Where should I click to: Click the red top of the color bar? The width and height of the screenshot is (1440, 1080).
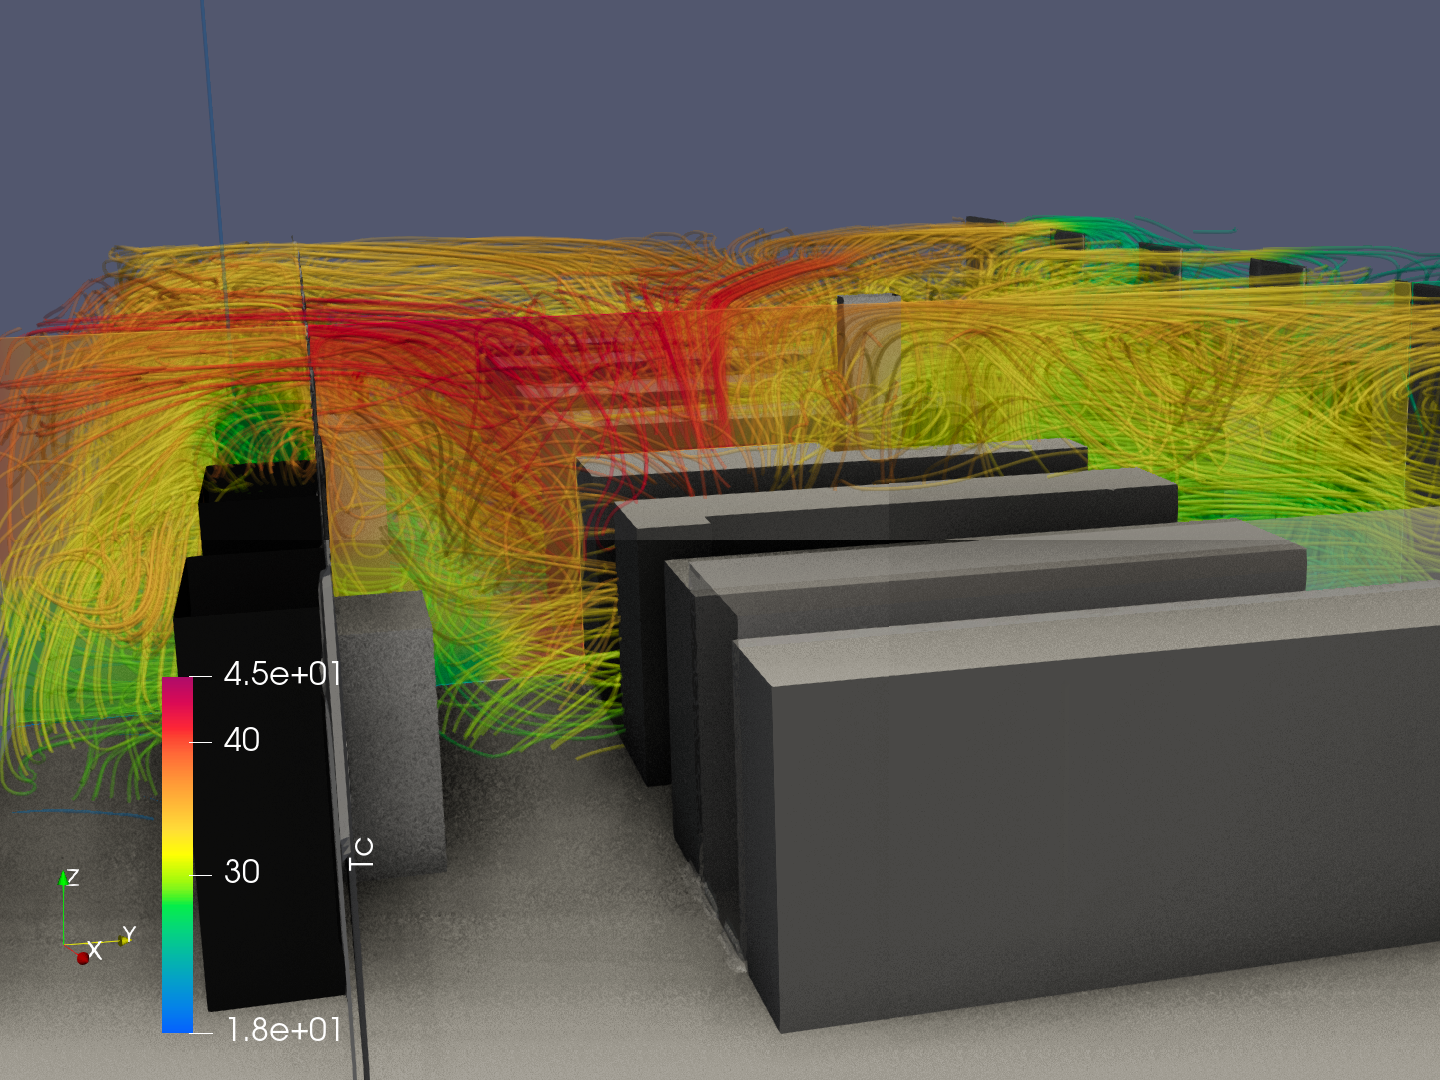pos(177,700)
